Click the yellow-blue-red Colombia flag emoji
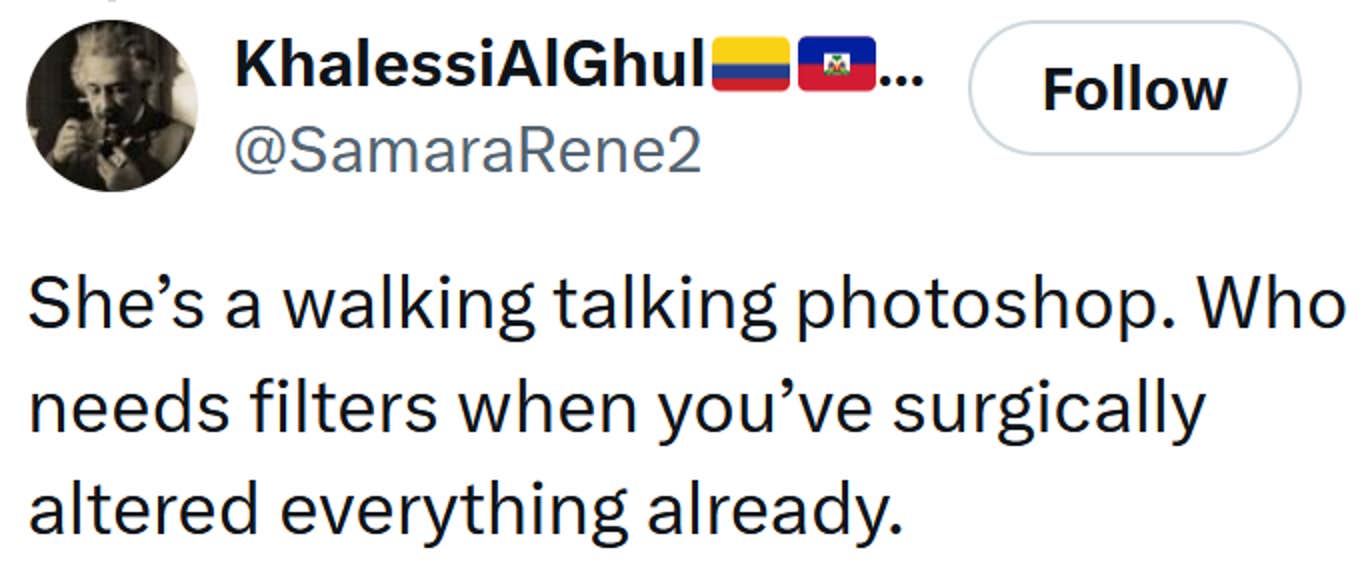Screen dimensions: 1364x570 pyautogui.click(x=750, y=64)
